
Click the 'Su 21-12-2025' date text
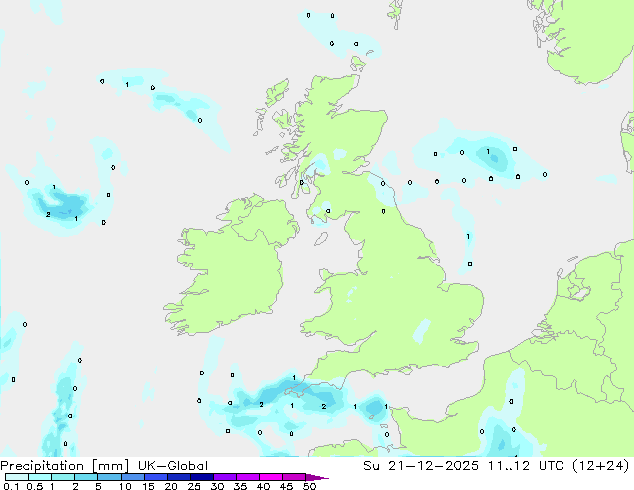point(421,466)
